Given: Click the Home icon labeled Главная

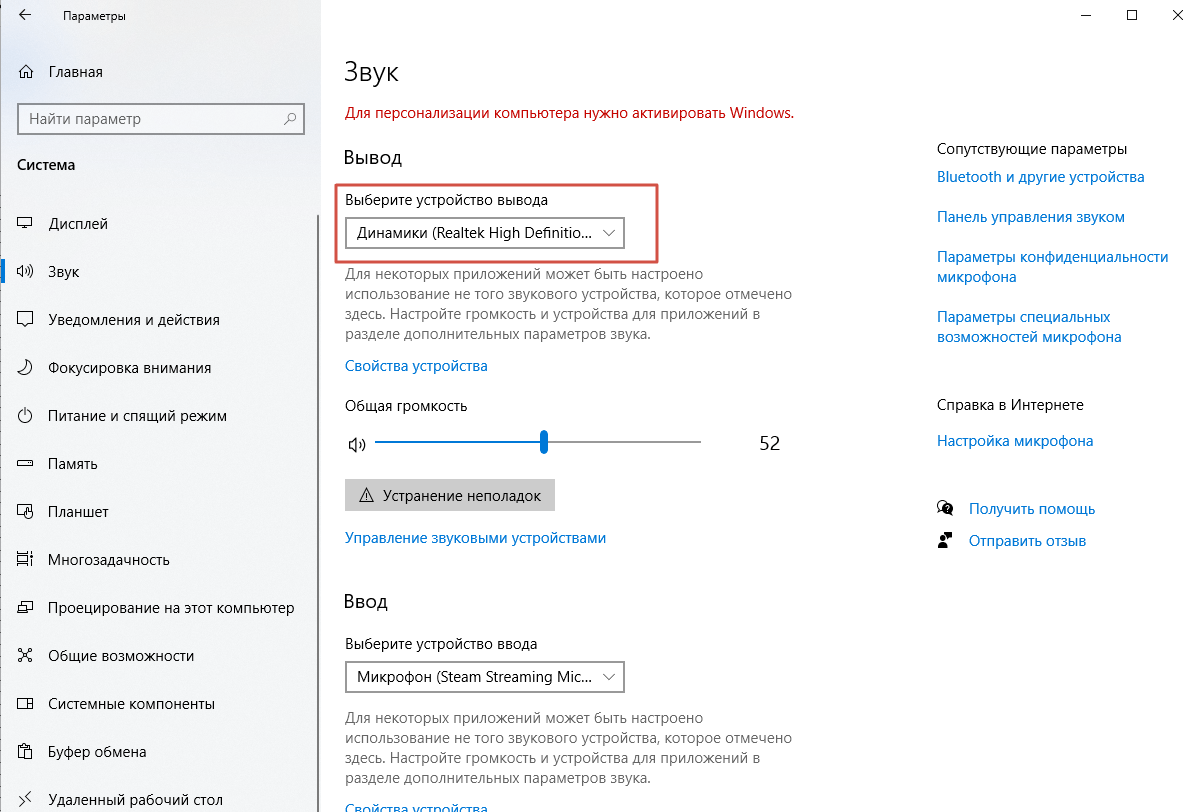Looking at the screenshot, I should pos(27,73).
